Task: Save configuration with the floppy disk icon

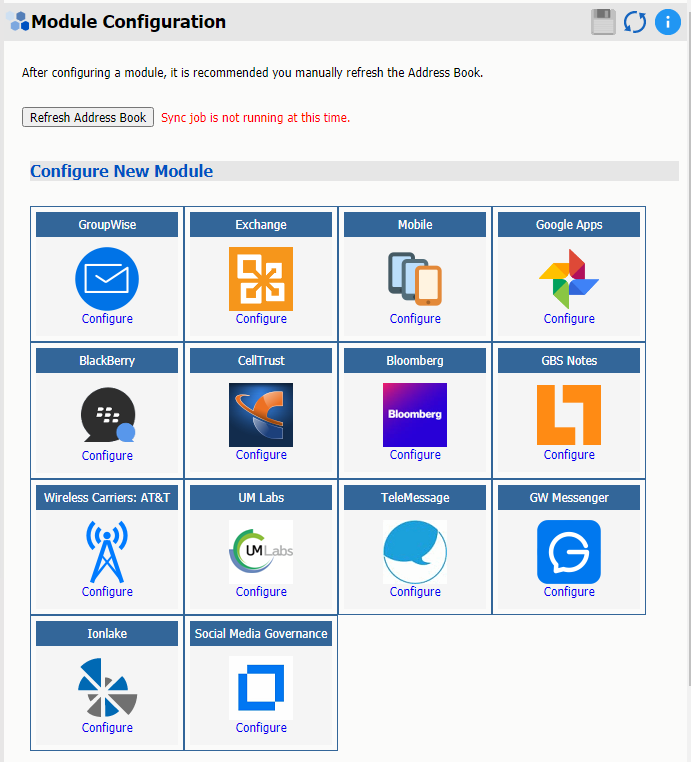Action: click(604, 22)
